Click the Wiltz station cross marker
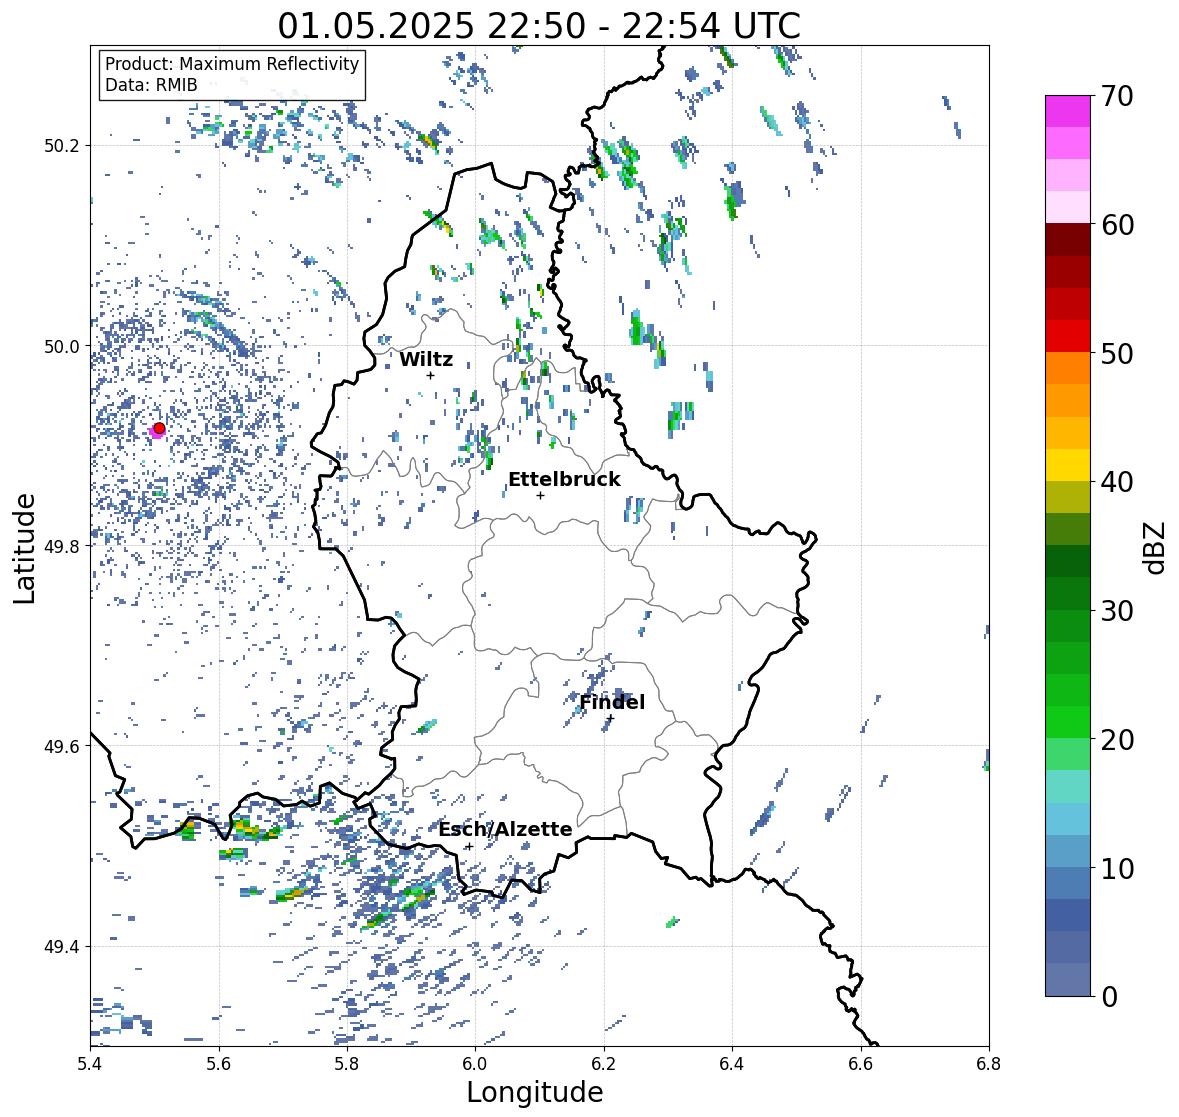1179x1117 pixels. (430, 375)
